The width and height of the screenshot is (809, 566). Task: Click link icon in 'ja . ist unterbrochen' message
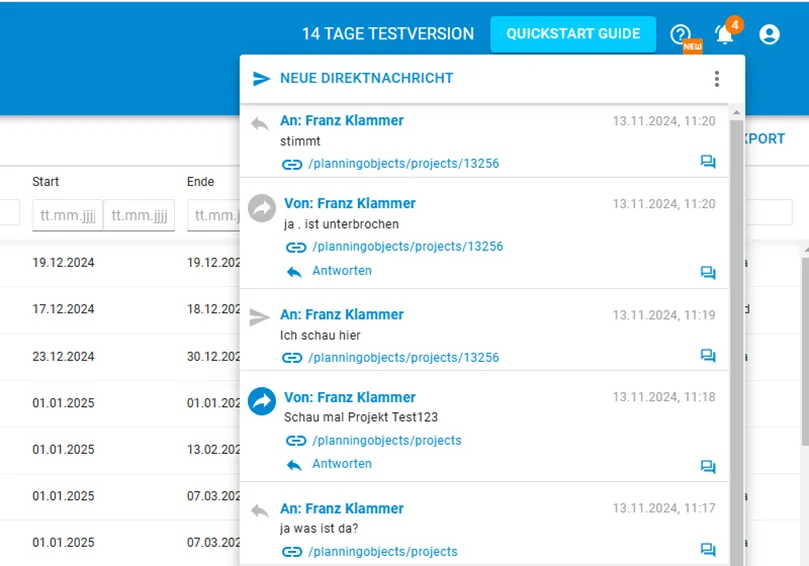click(x=296, y=247)
